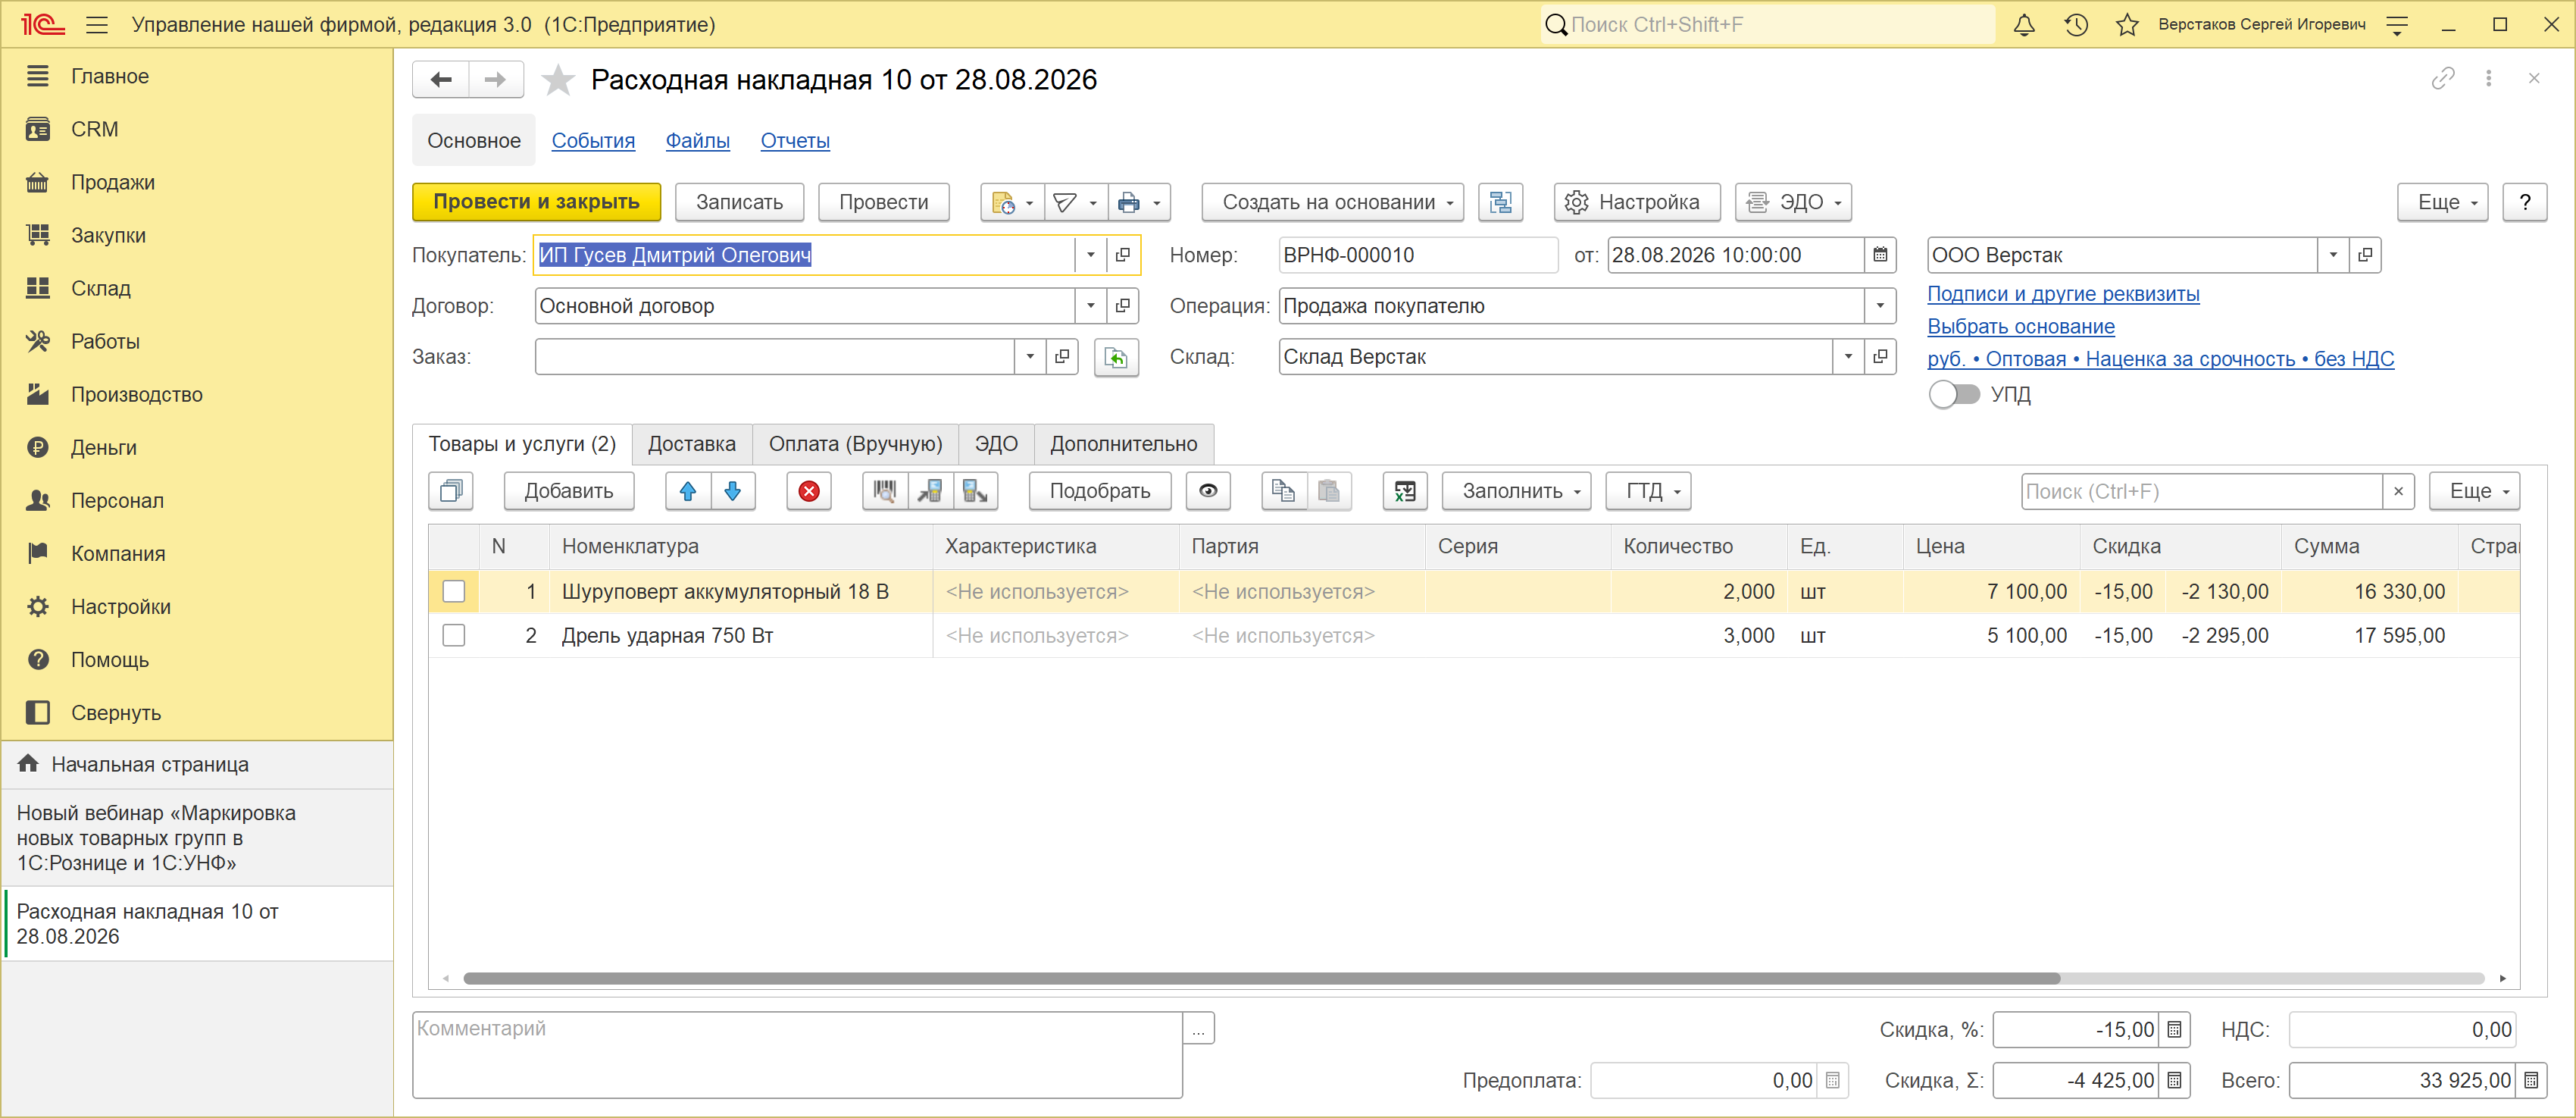Image resolution: width=2576 pixels, height=1118 pixels.
Task: Open the Доставка tab
Action: pos(692,444)
